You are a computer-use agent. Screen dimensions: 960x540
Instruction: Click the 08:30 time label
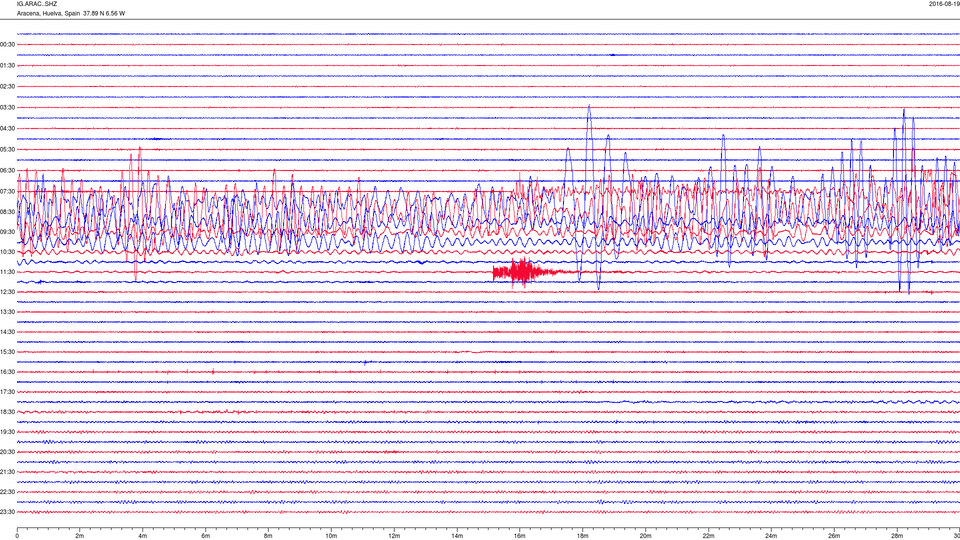(7, 212)
